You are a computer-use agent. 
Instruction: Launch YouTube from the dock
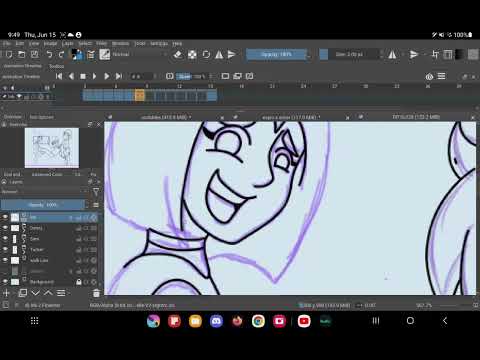pyautogui.click(x=304, y=321)
